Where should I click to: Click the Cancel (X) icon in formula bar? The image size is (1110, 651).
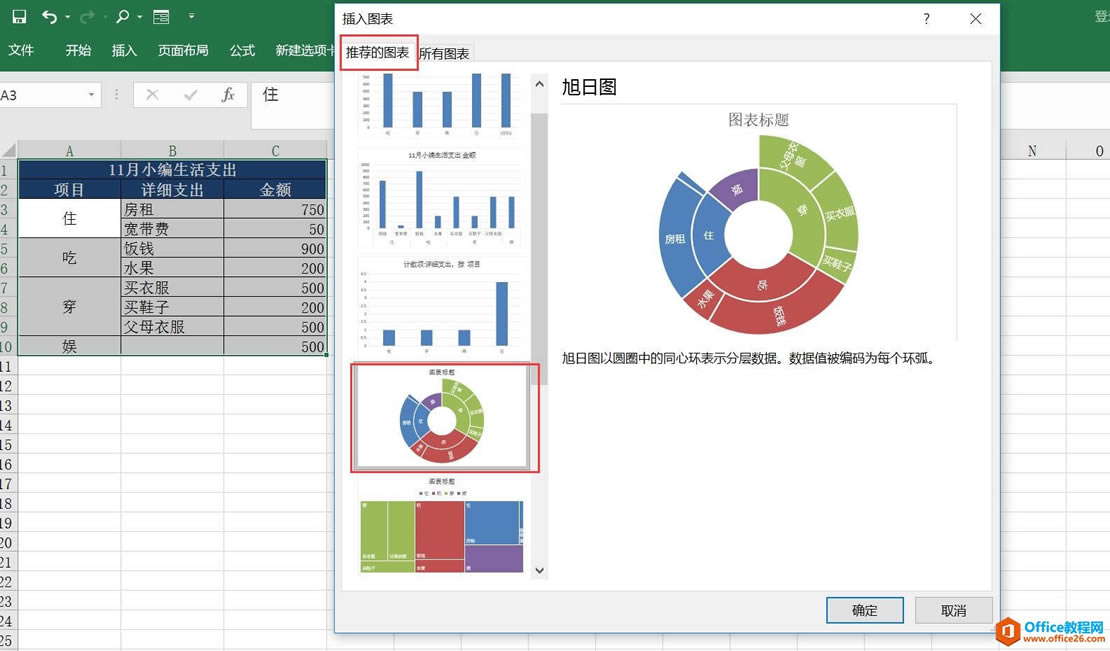tap(151, 94)
